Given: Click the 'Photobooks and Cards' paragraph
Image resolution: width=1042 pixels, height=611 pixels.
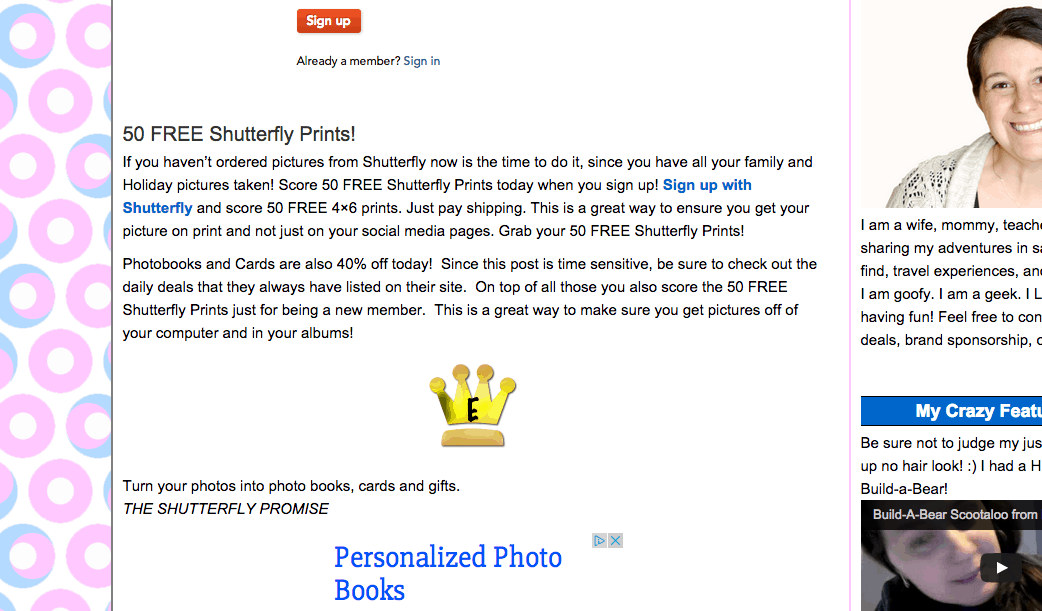Looking at the screenshot, I should tap(469, 299).
